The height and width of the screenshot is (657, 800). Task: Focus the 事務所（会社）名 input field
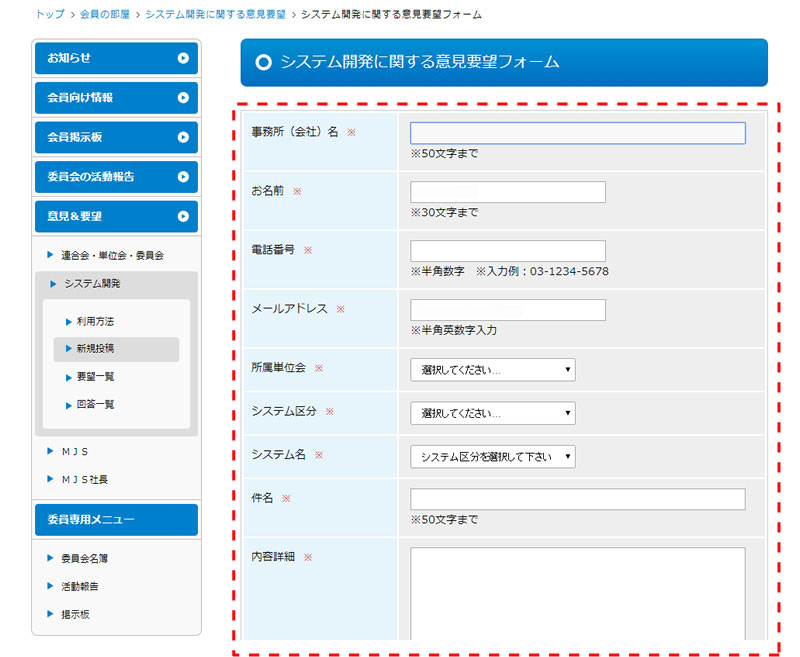[578, 133]
